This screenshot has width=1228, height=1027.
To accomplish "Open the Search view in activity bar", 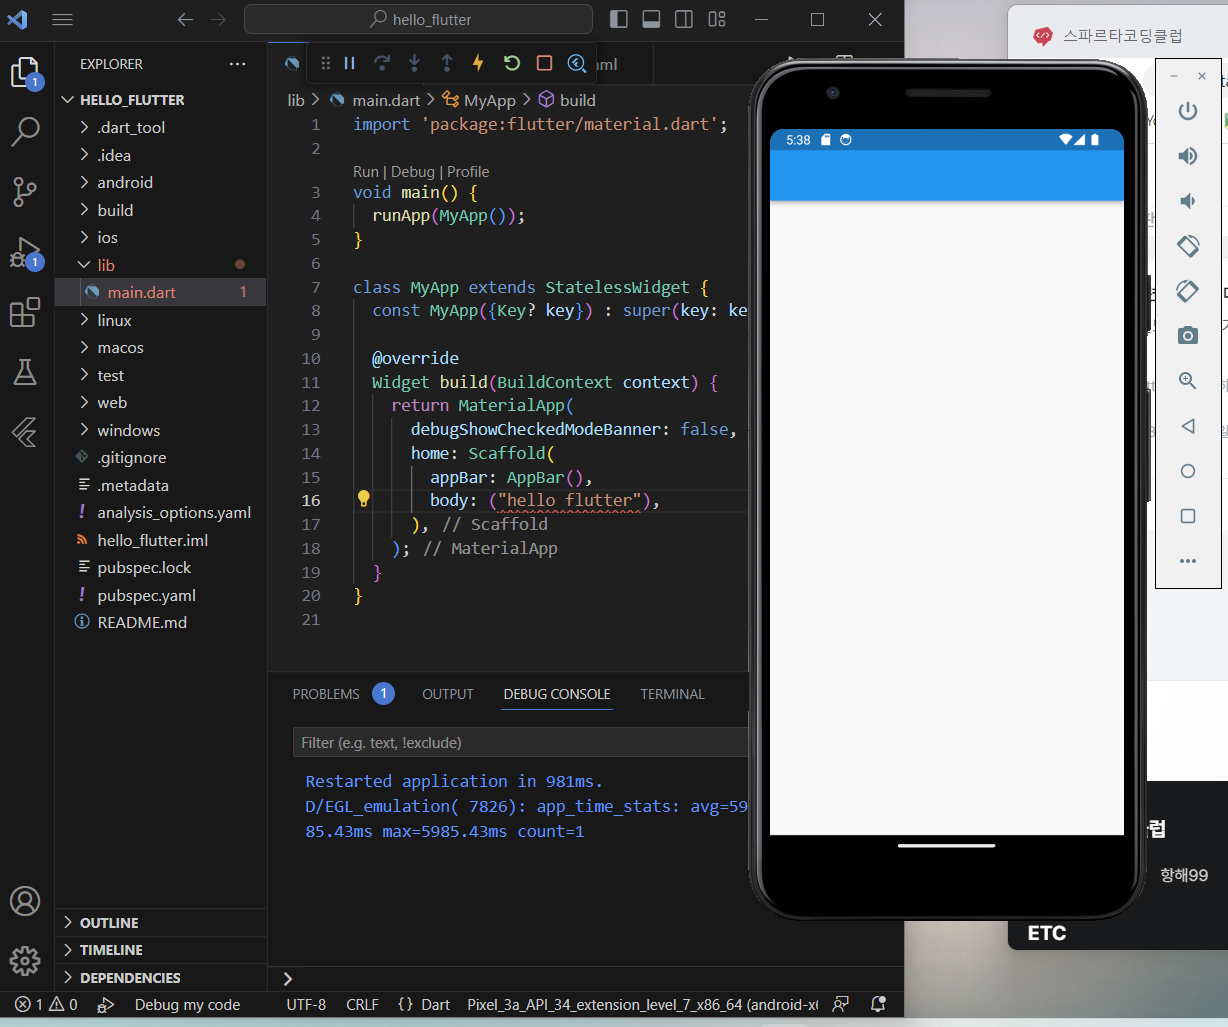I will (x=25, y=131).
